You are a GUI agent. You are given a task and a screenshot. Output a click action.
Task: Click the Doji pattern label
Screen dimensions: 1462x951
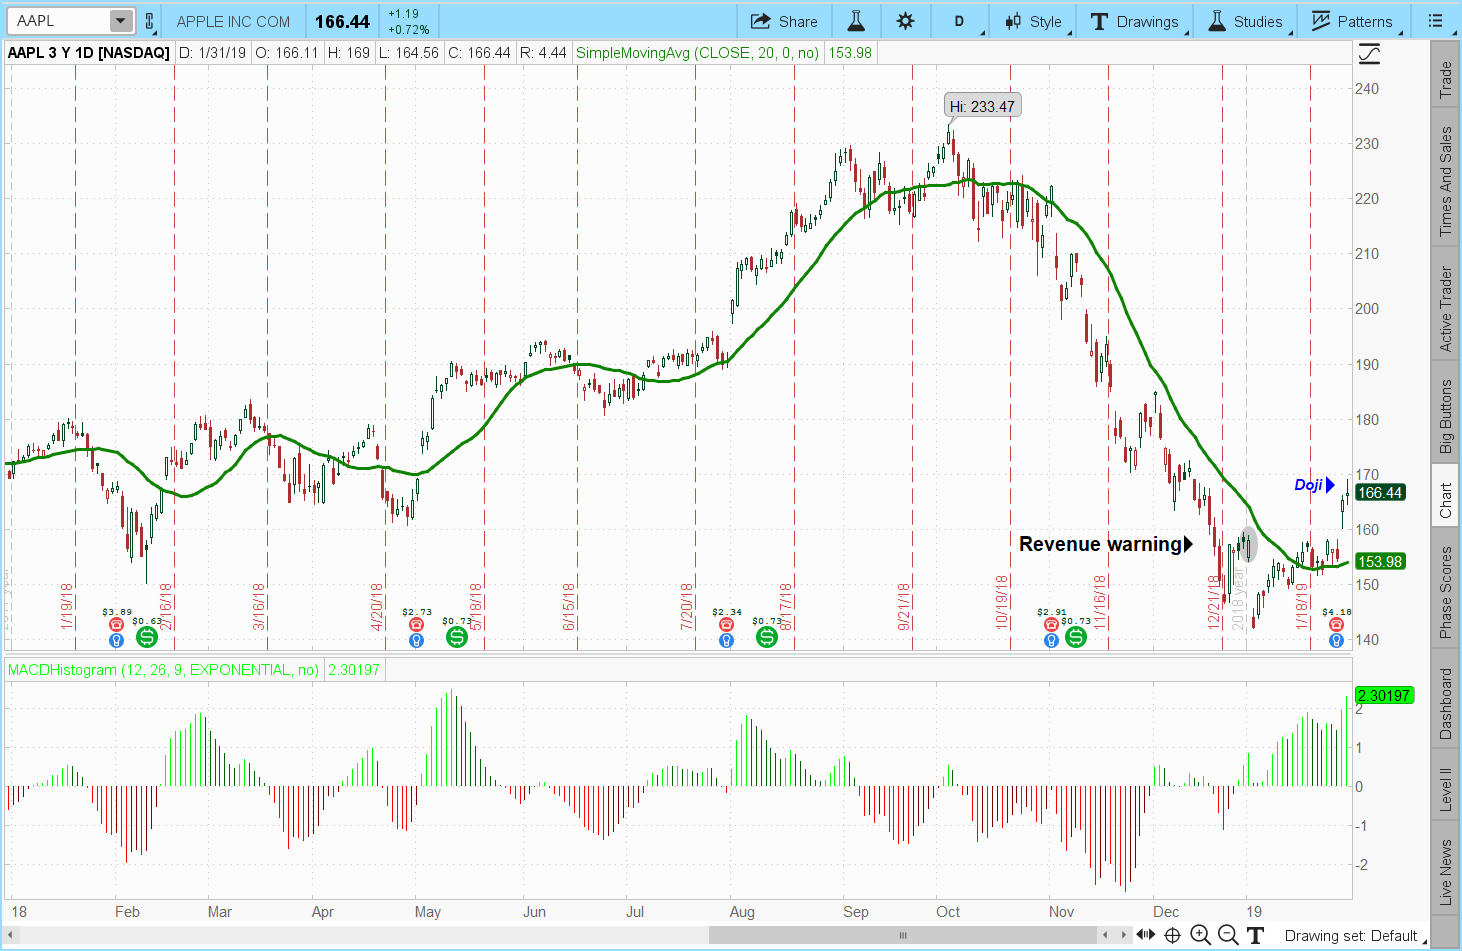(1314, 485)
